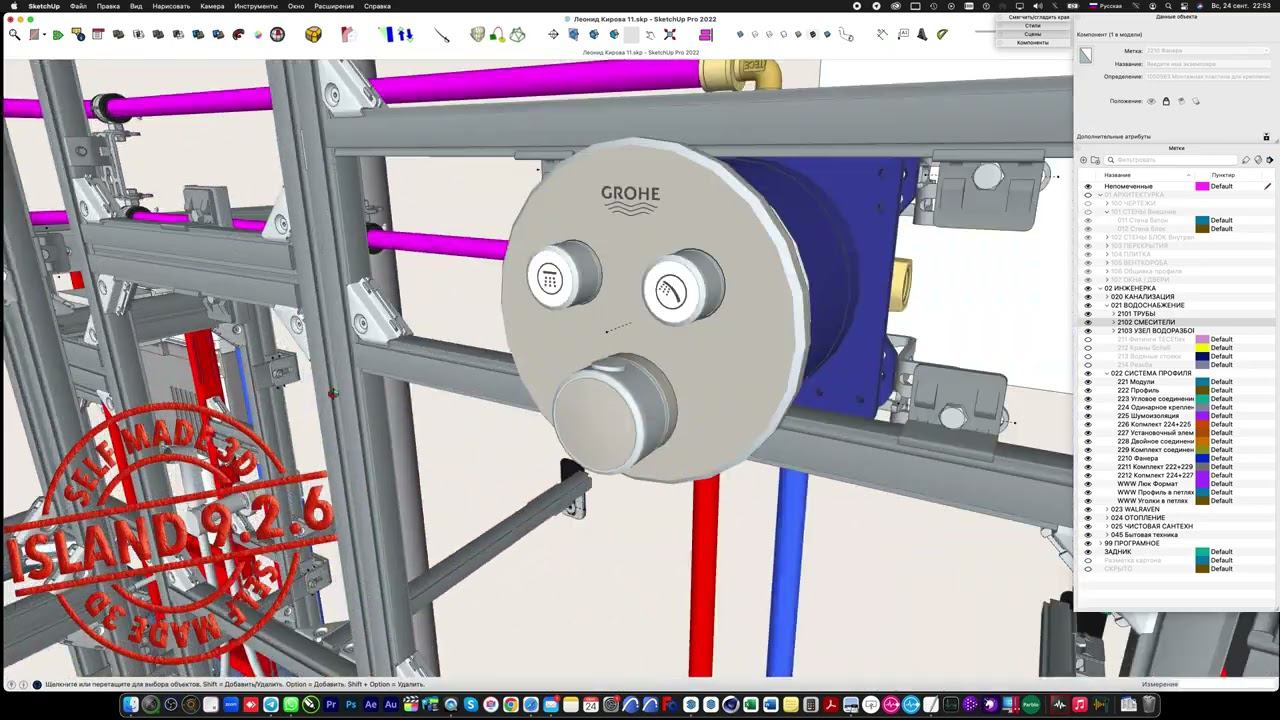
Task: Expand Дополнительные атрибуты section
Action: pos(1113,136)
